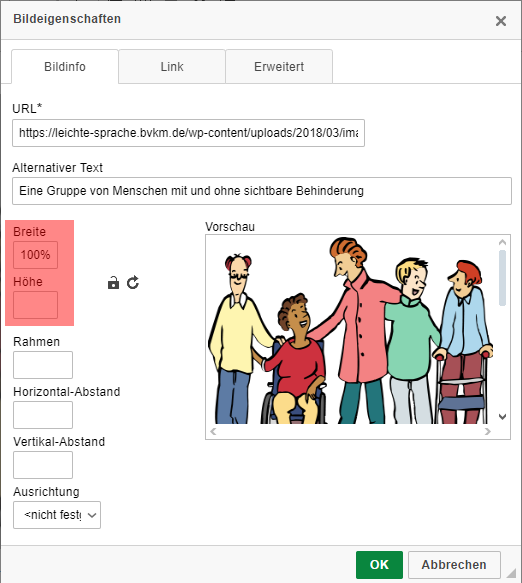Open the Link tab
This screenshot has width=522, height=583.
[172, 67]
